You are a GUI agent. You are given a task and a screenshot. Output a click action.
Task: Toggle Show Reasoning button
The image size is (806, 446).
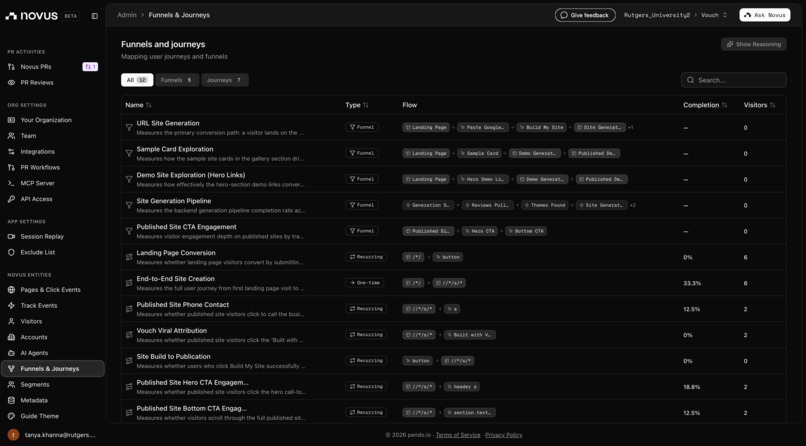754,45
